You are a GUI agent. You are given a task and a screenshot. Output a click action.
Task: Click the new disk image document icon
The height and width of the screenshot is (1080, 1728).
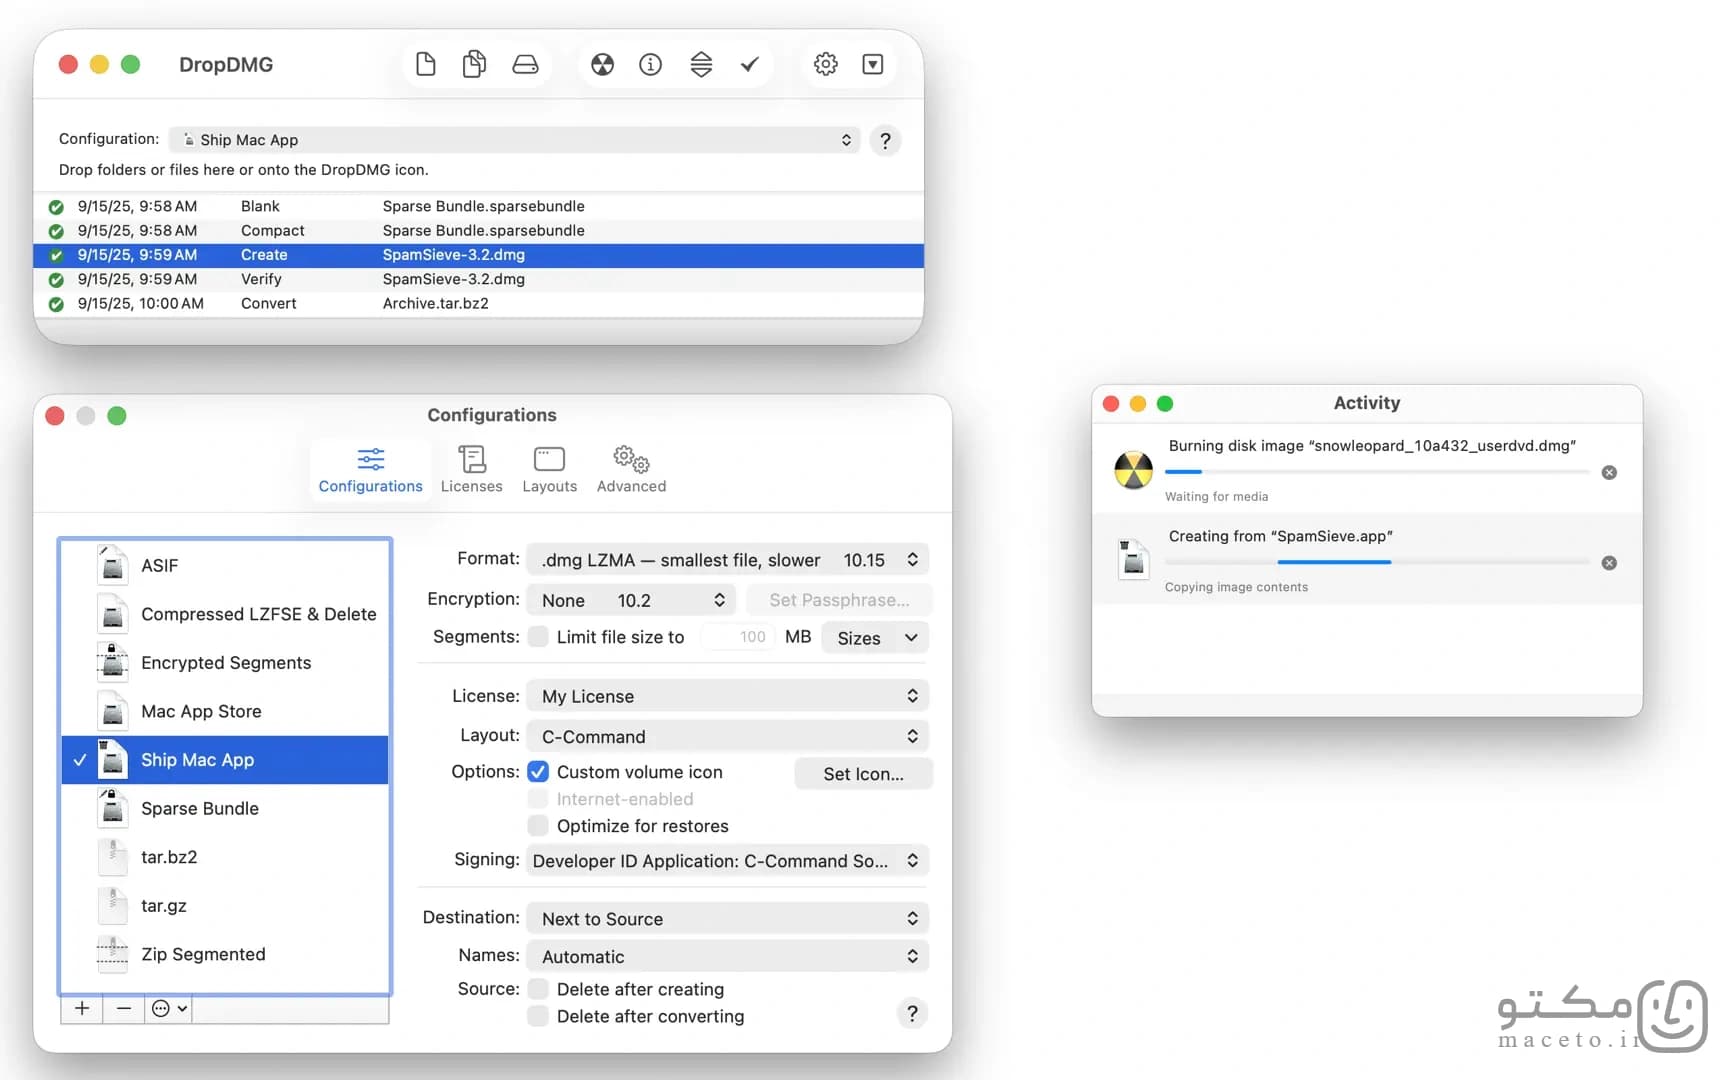tap(425, 64)
